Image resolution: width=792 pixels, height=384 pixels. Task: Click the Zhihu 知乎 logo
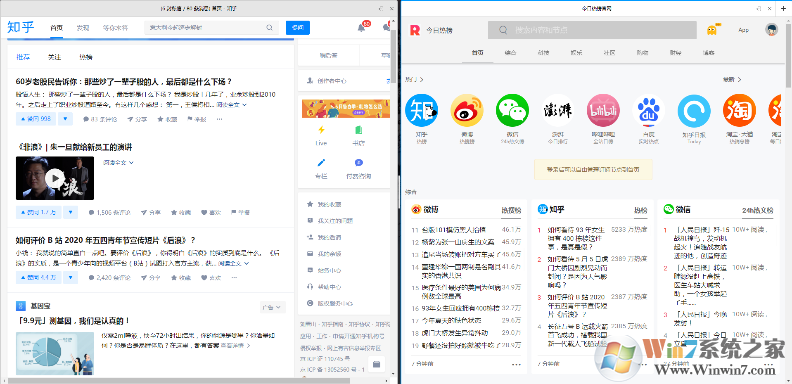(21, 27)
